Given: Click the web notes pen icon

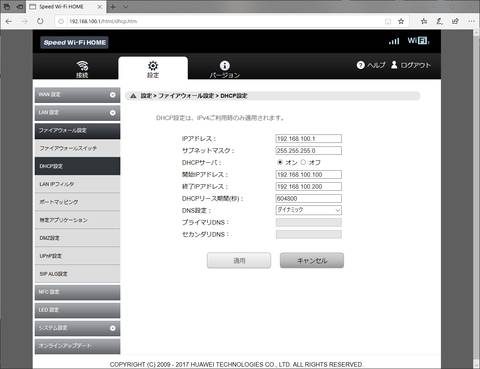Looking at the screenshot, I should (440, 21).
